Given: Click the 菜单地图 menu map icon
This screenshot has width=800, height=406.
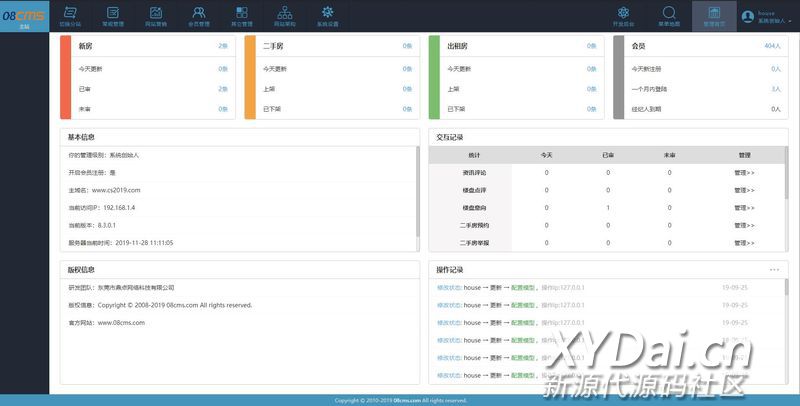Looking at the screenshot, I should (x=670, y=15).
